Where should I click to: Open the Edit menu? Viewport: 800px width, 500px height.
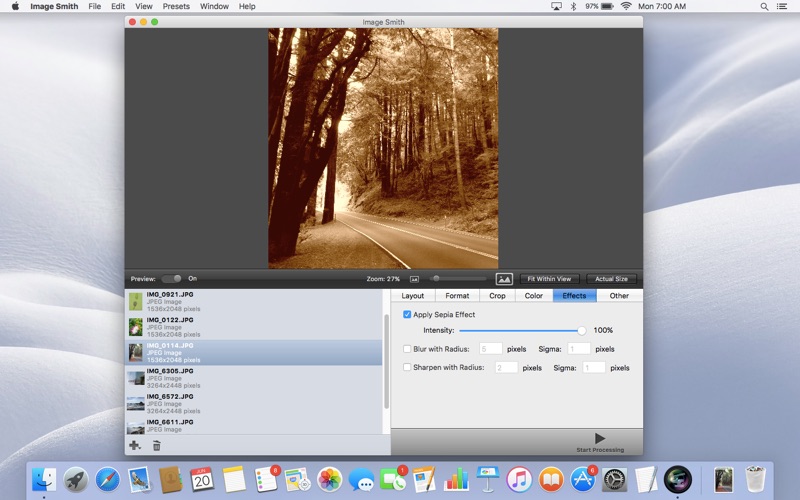coord(118,7)
